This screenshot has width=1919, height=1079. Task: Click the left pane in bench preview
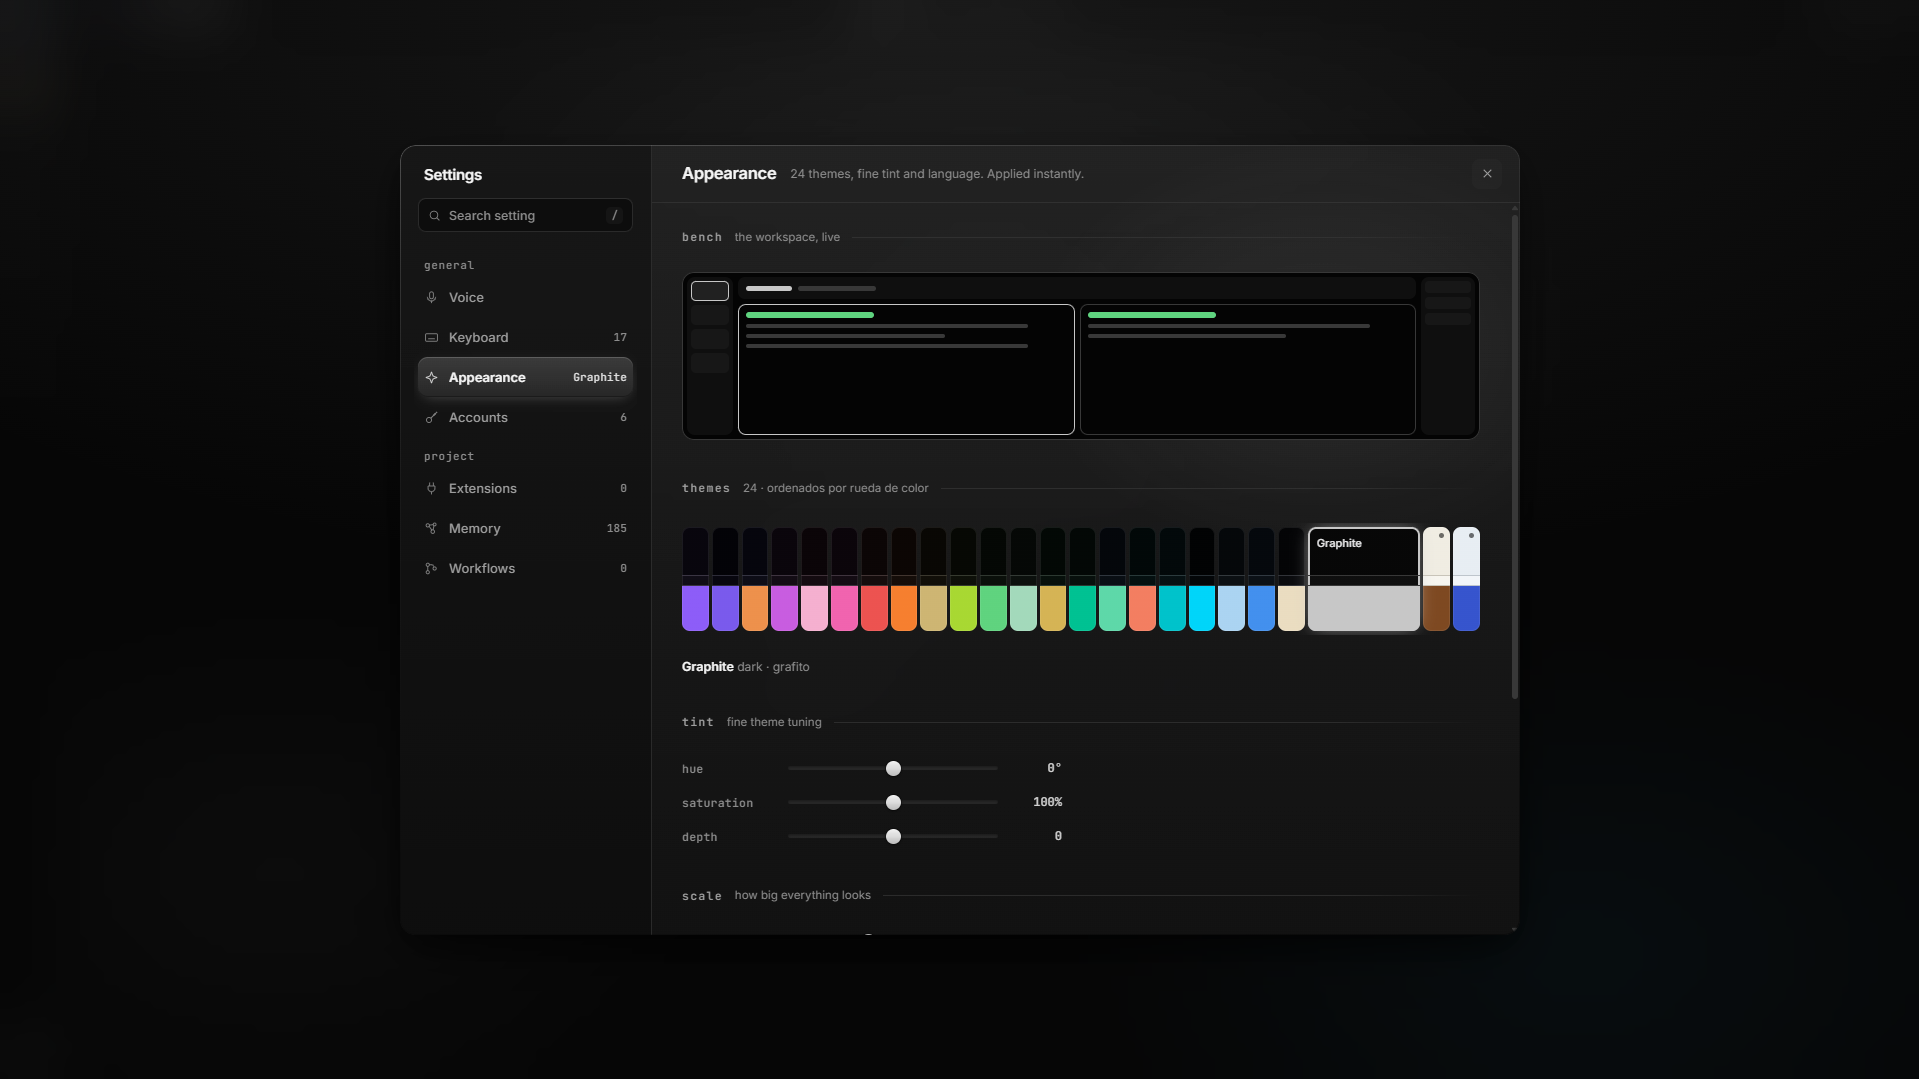[x=906, y=369]
